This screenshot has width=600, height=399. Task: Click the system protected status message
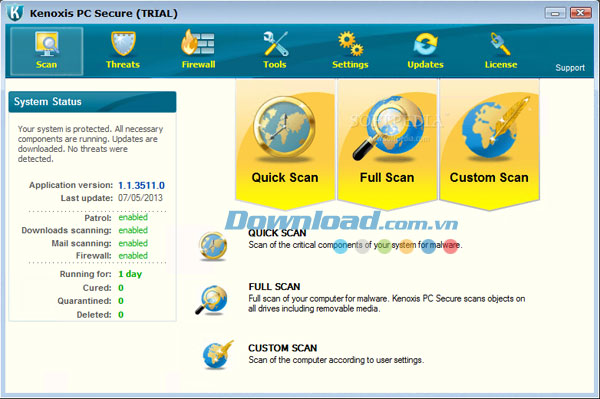(90, 144)
